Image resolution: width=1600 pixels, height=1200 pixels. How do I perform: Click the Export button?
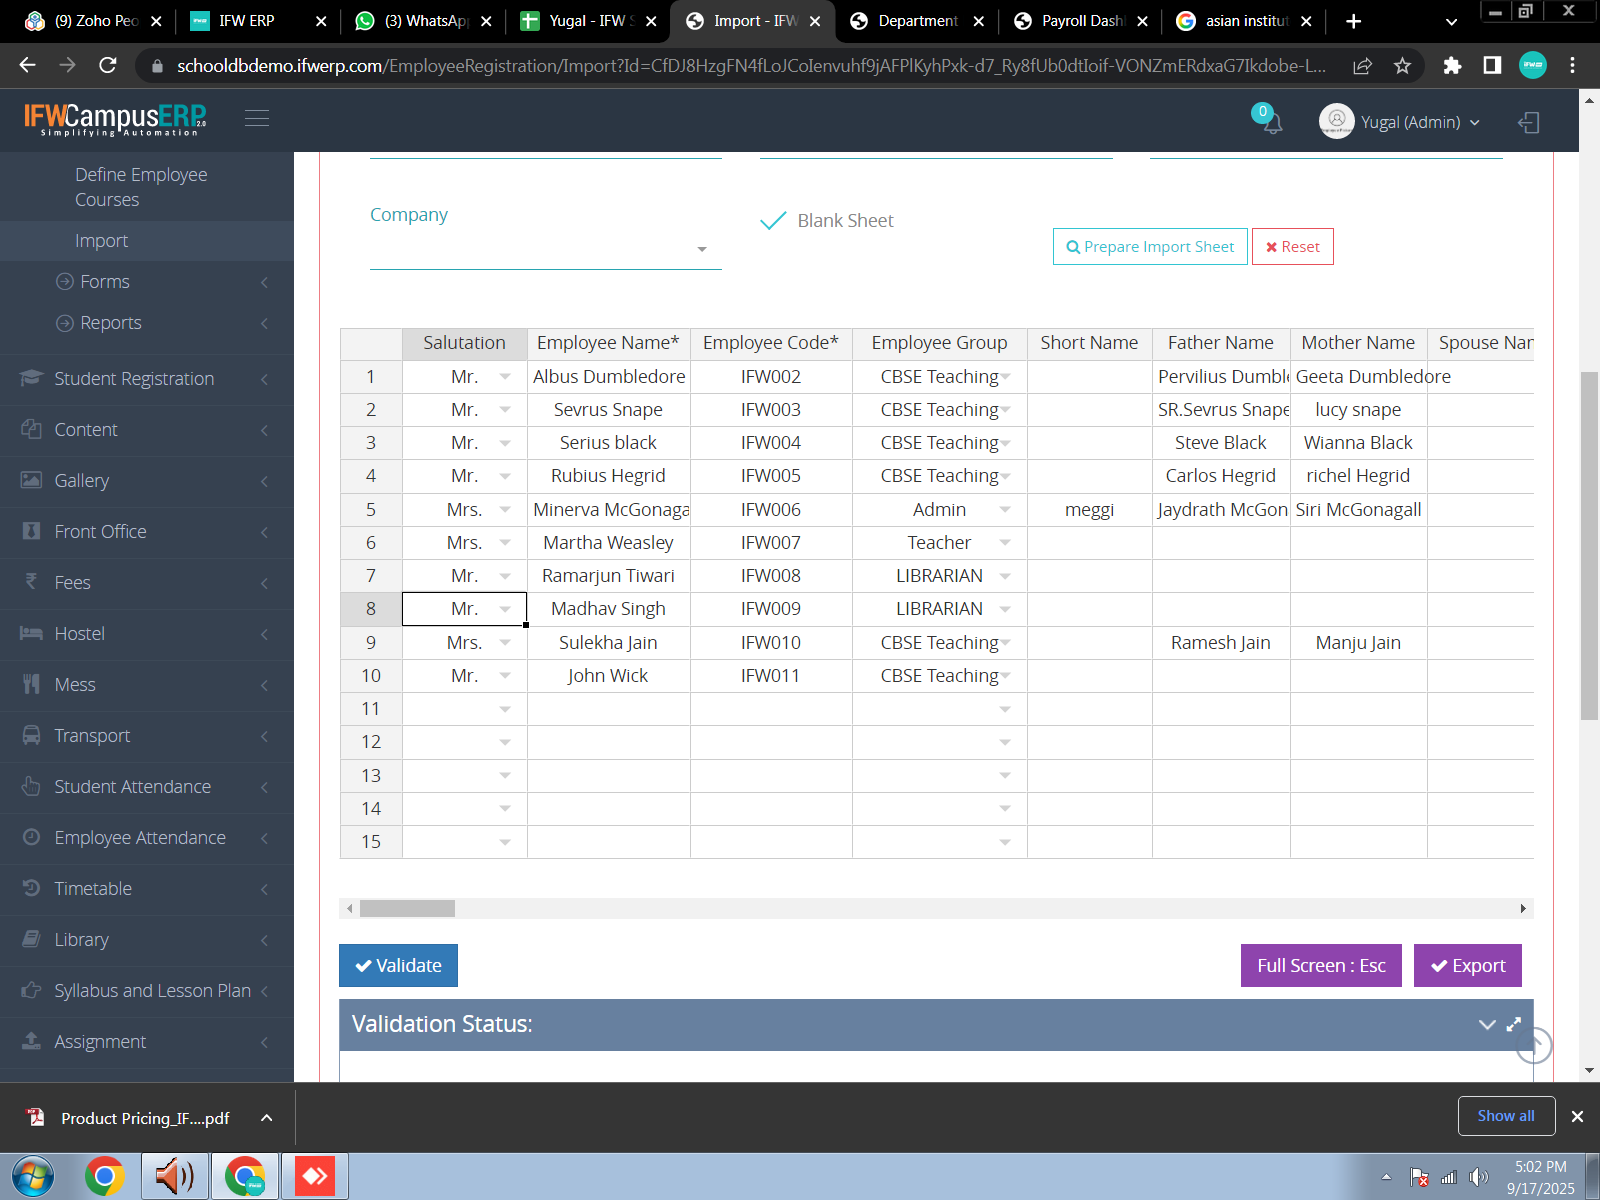tap(1468, 966)
